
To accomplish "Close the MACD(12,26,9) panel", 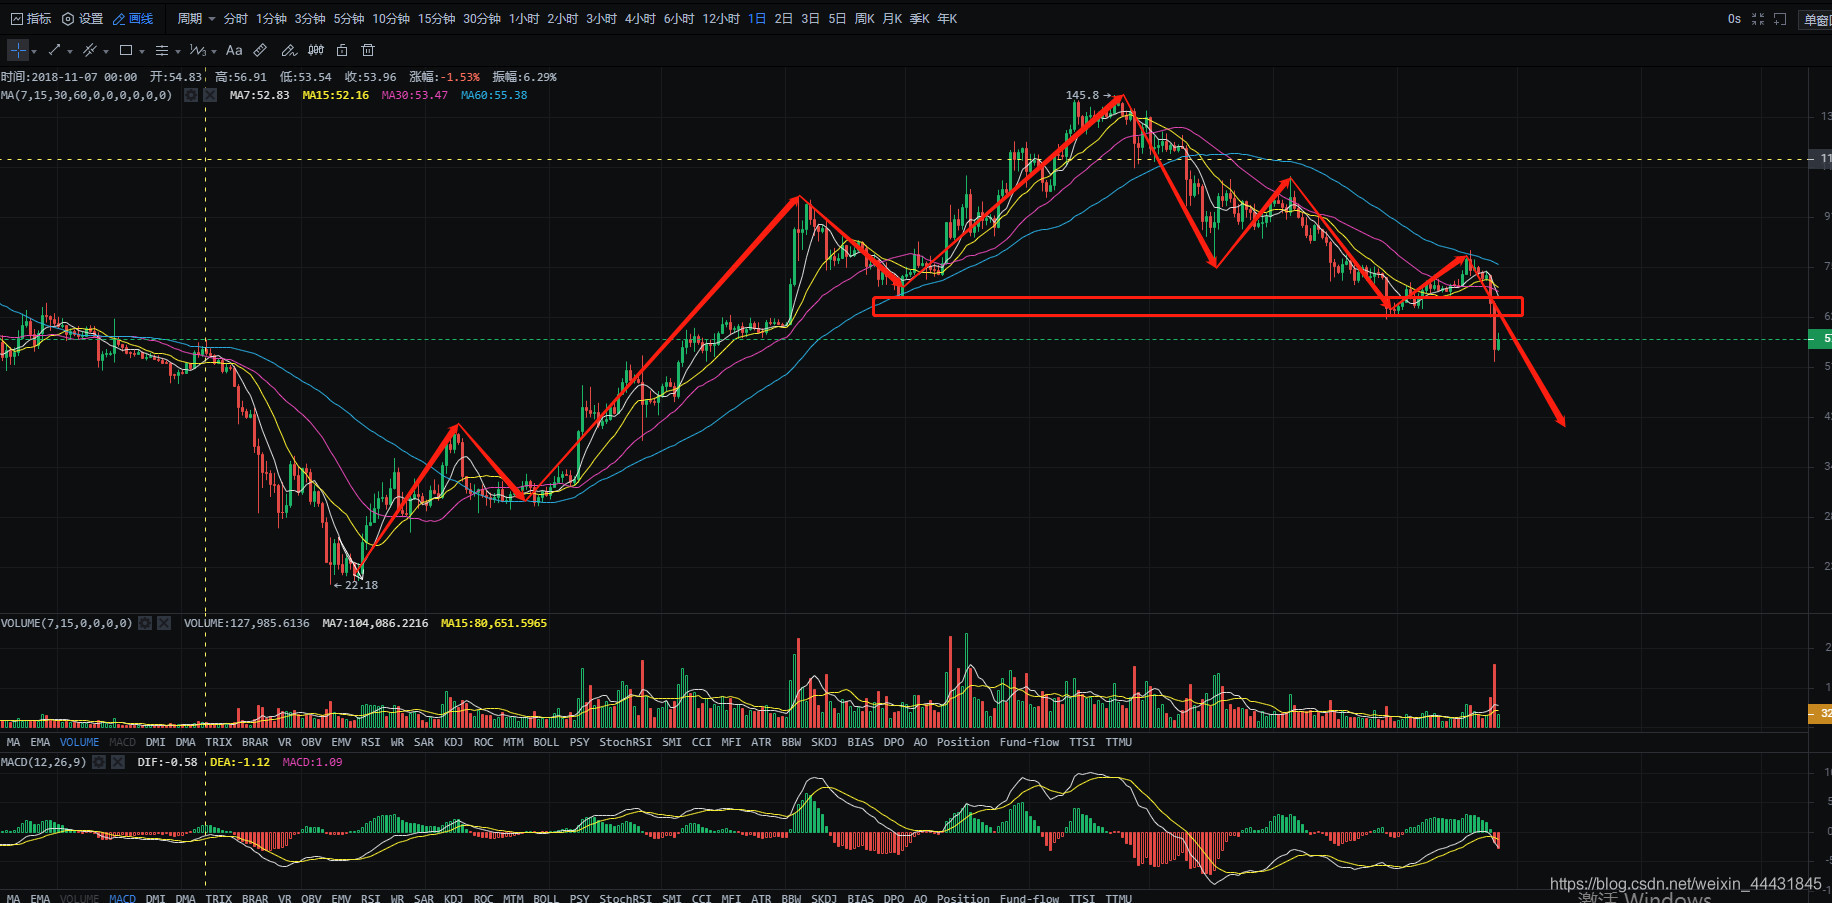I will pyautogui.click(x=118, y=762).
